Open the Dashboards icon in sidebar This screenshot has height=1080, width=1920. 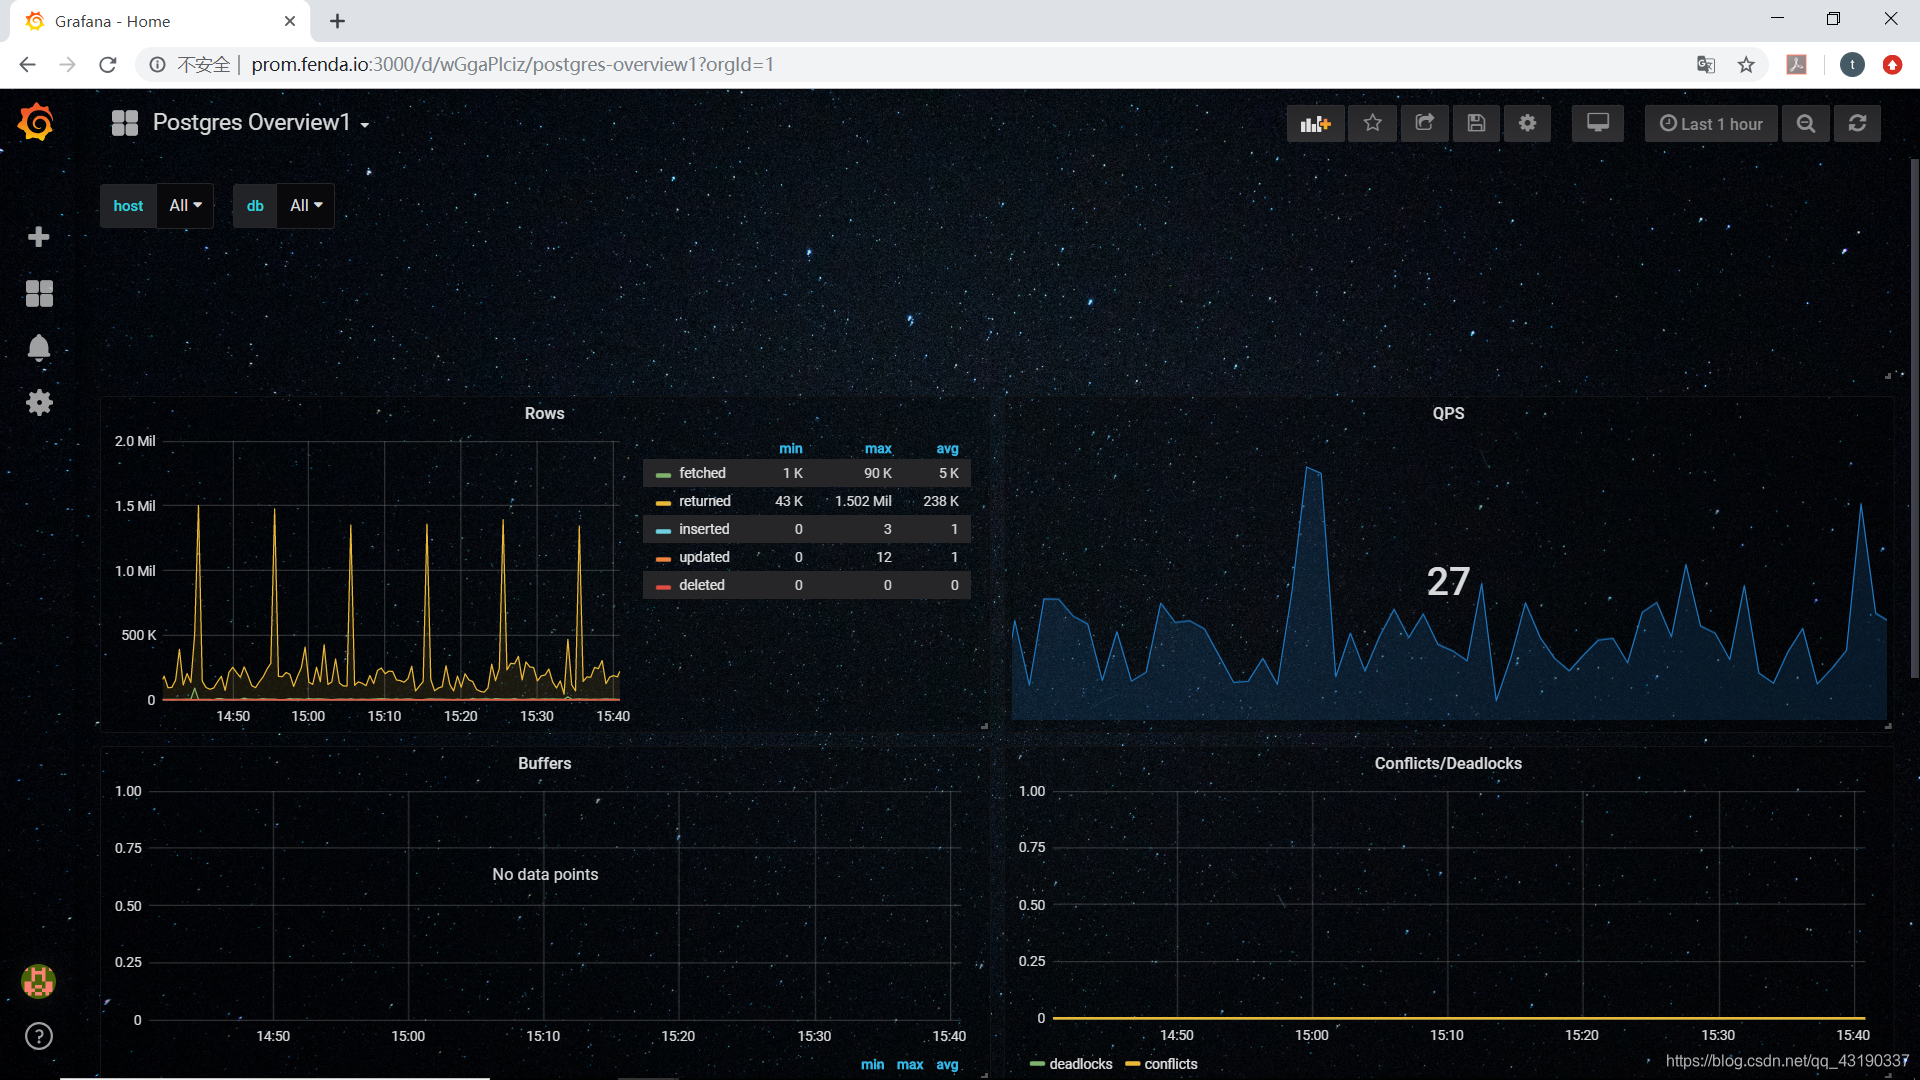[x=39, y=293]
